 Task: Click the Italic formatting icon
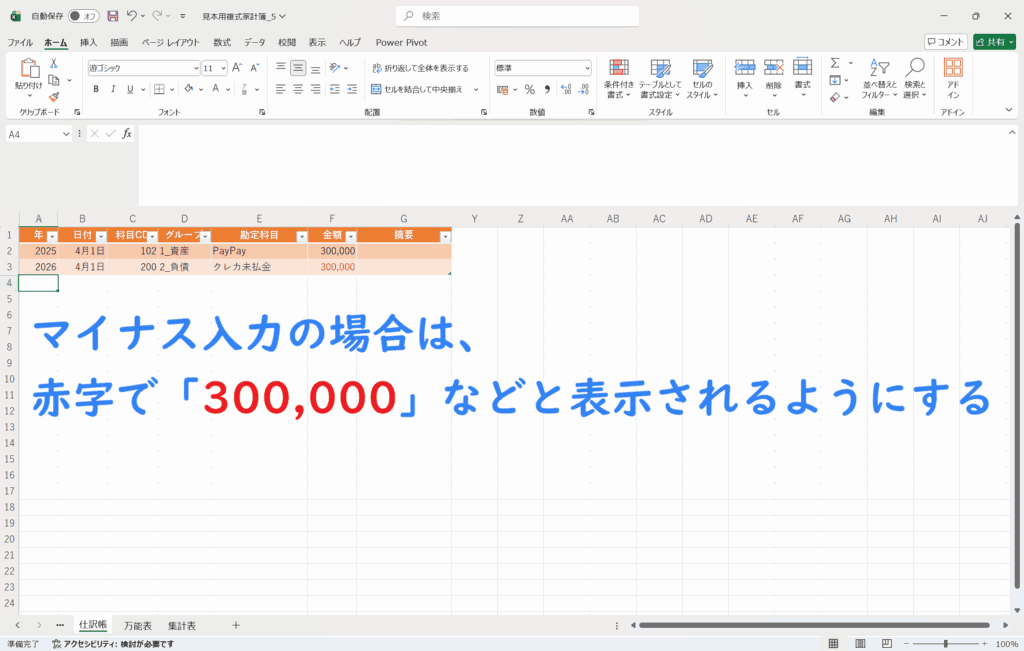coord(113,89)
